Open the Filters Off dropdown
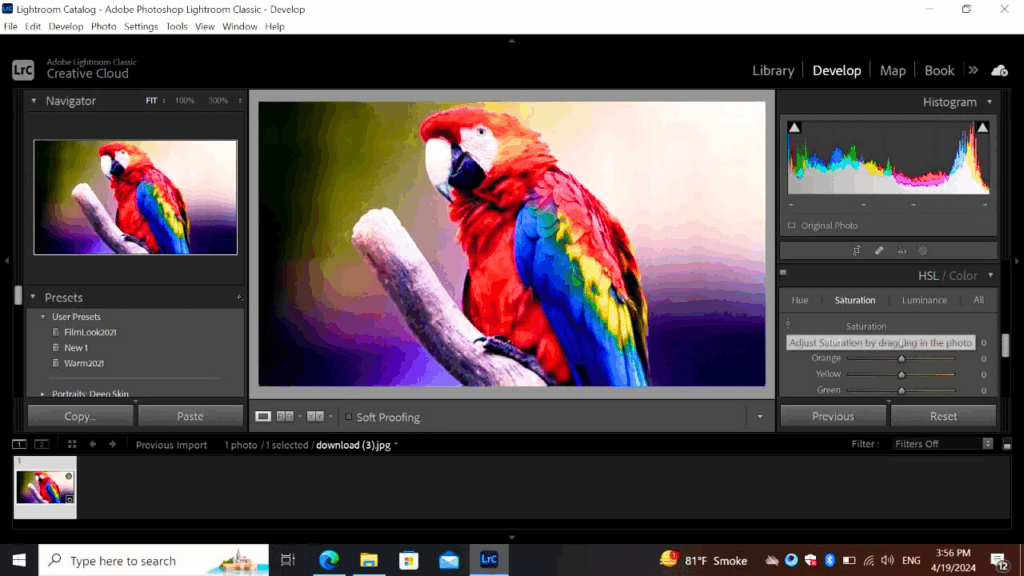Screen dimensions: 1024x576 click(942, 444)
